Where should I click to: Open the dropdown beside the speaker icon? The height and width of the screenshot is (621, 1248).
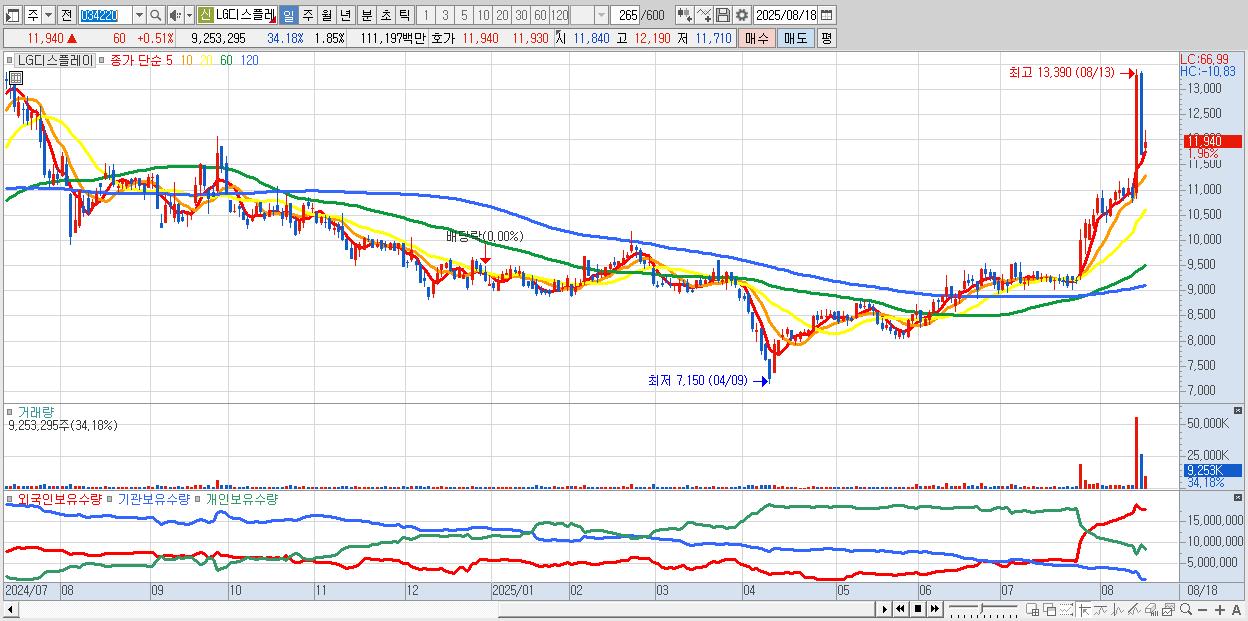[189, 16]
